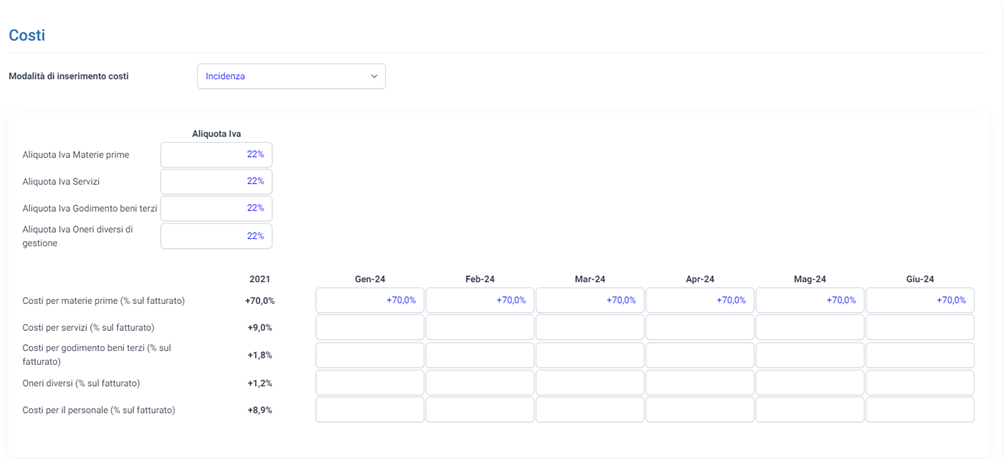Click Mar-24 Oneri diversi cell
Image resolution: width=1004 pixels, height=459 pixels.
pyautogui.click(x=590, y=383)
